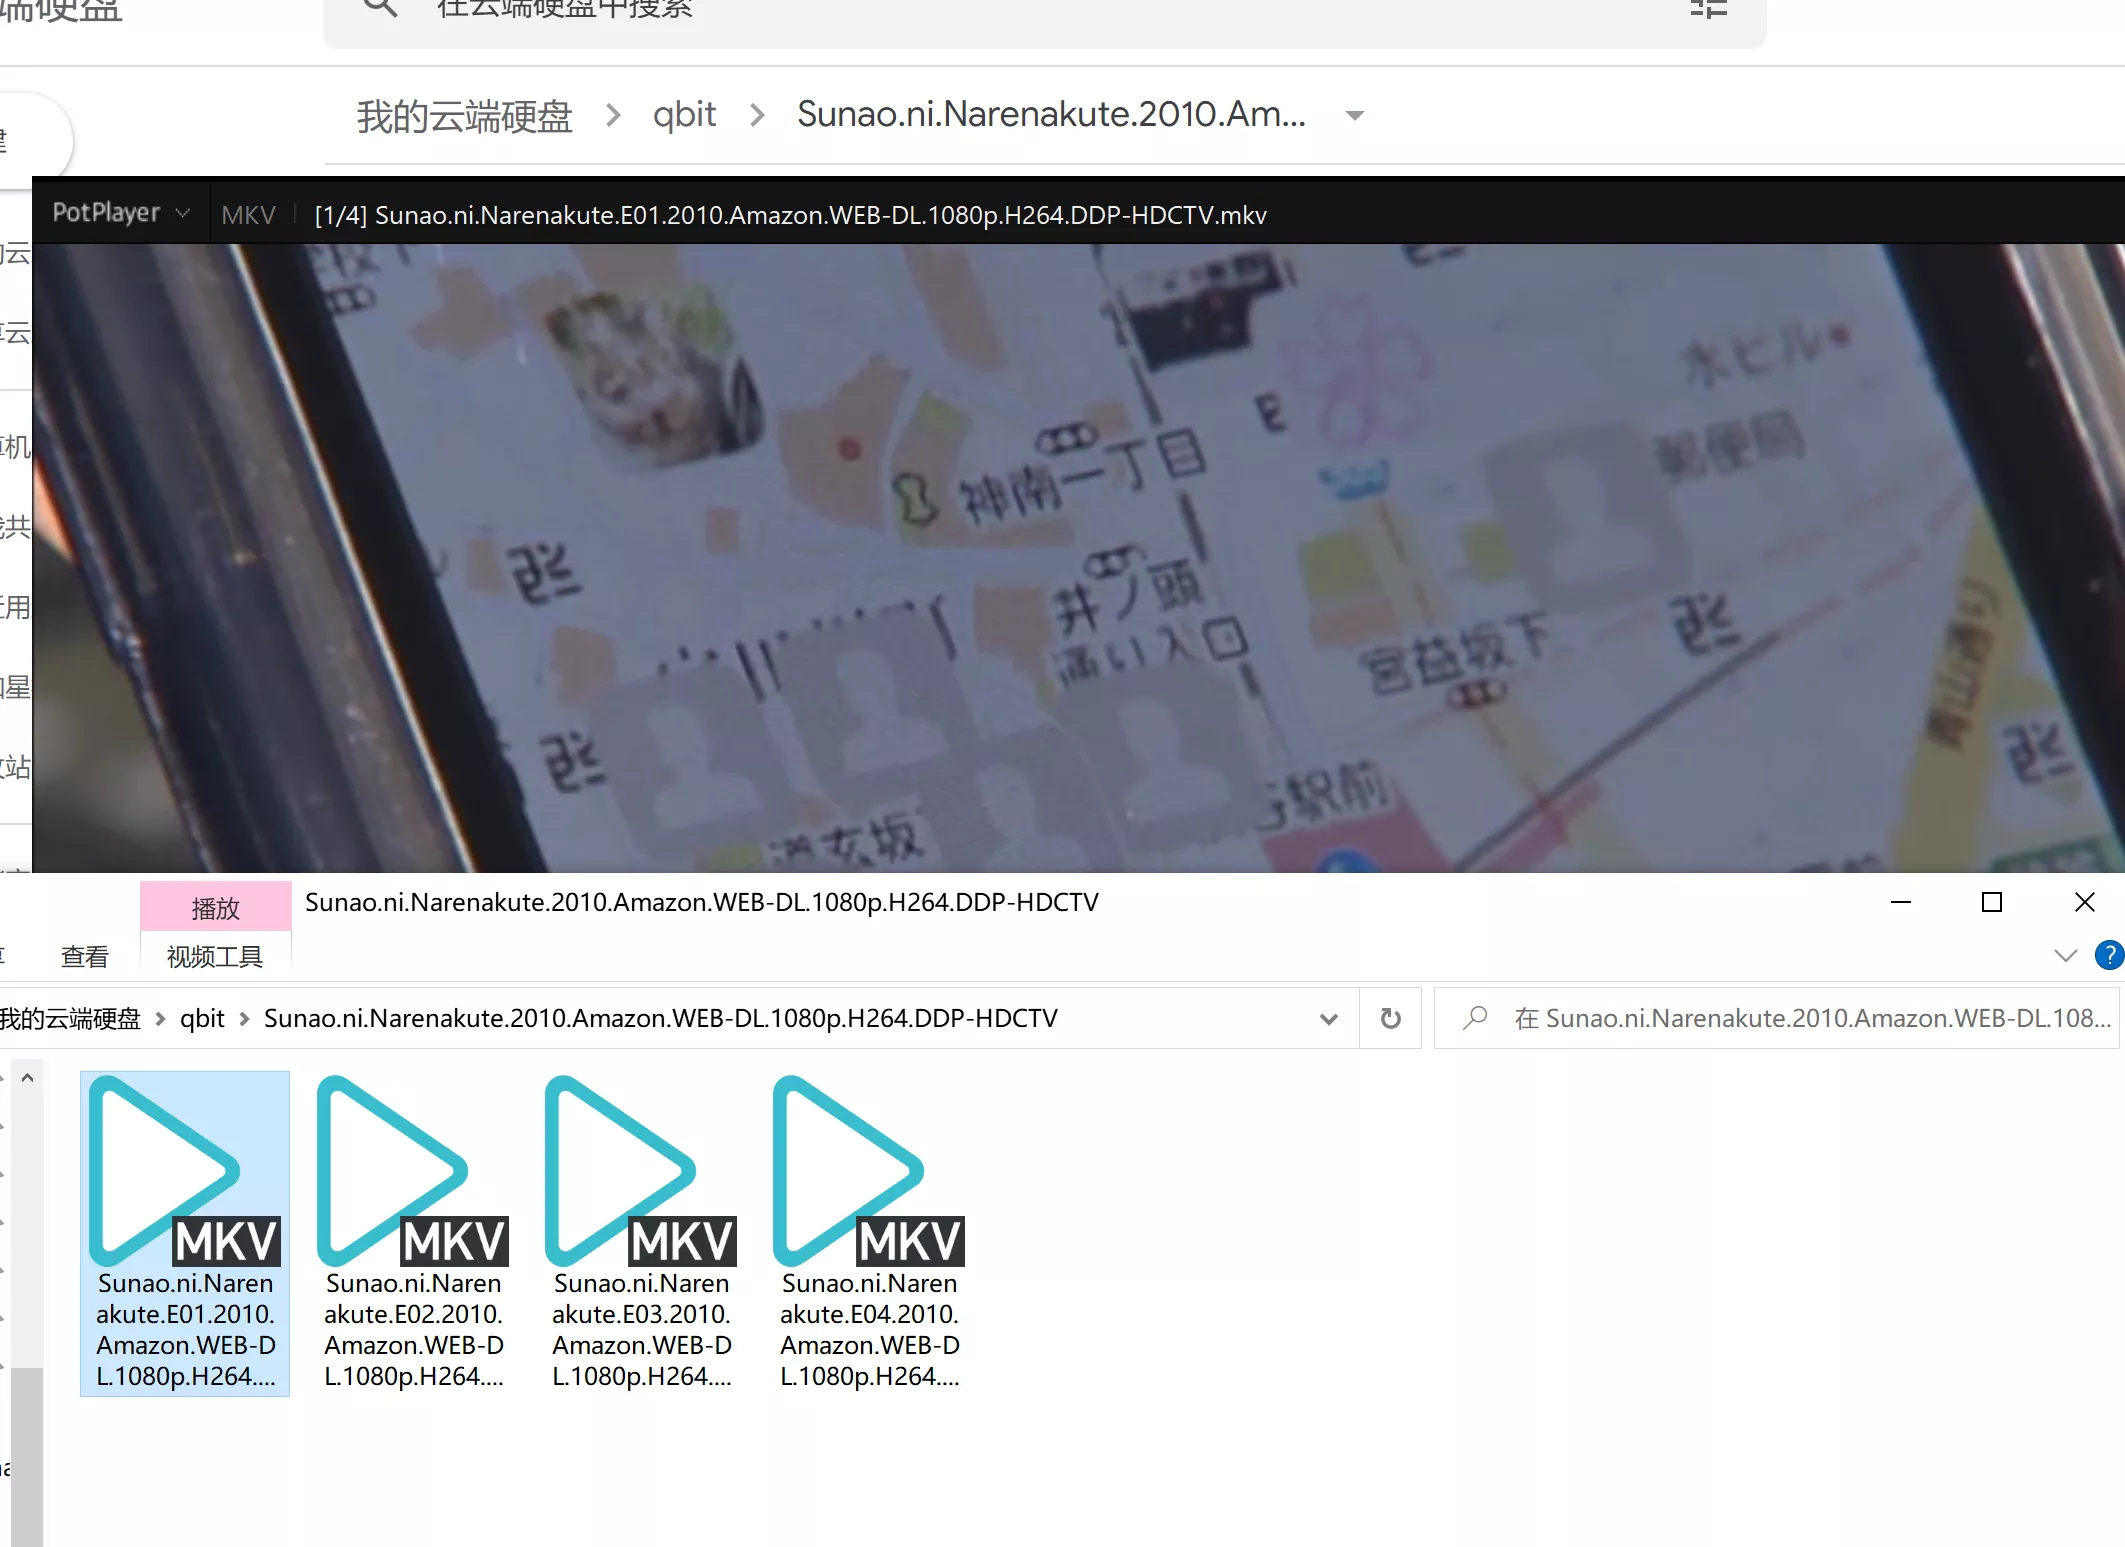This screenshot has width=2125, height=1547.
Task: Select the E02 MKV file icon
Action: (413, 1170)
